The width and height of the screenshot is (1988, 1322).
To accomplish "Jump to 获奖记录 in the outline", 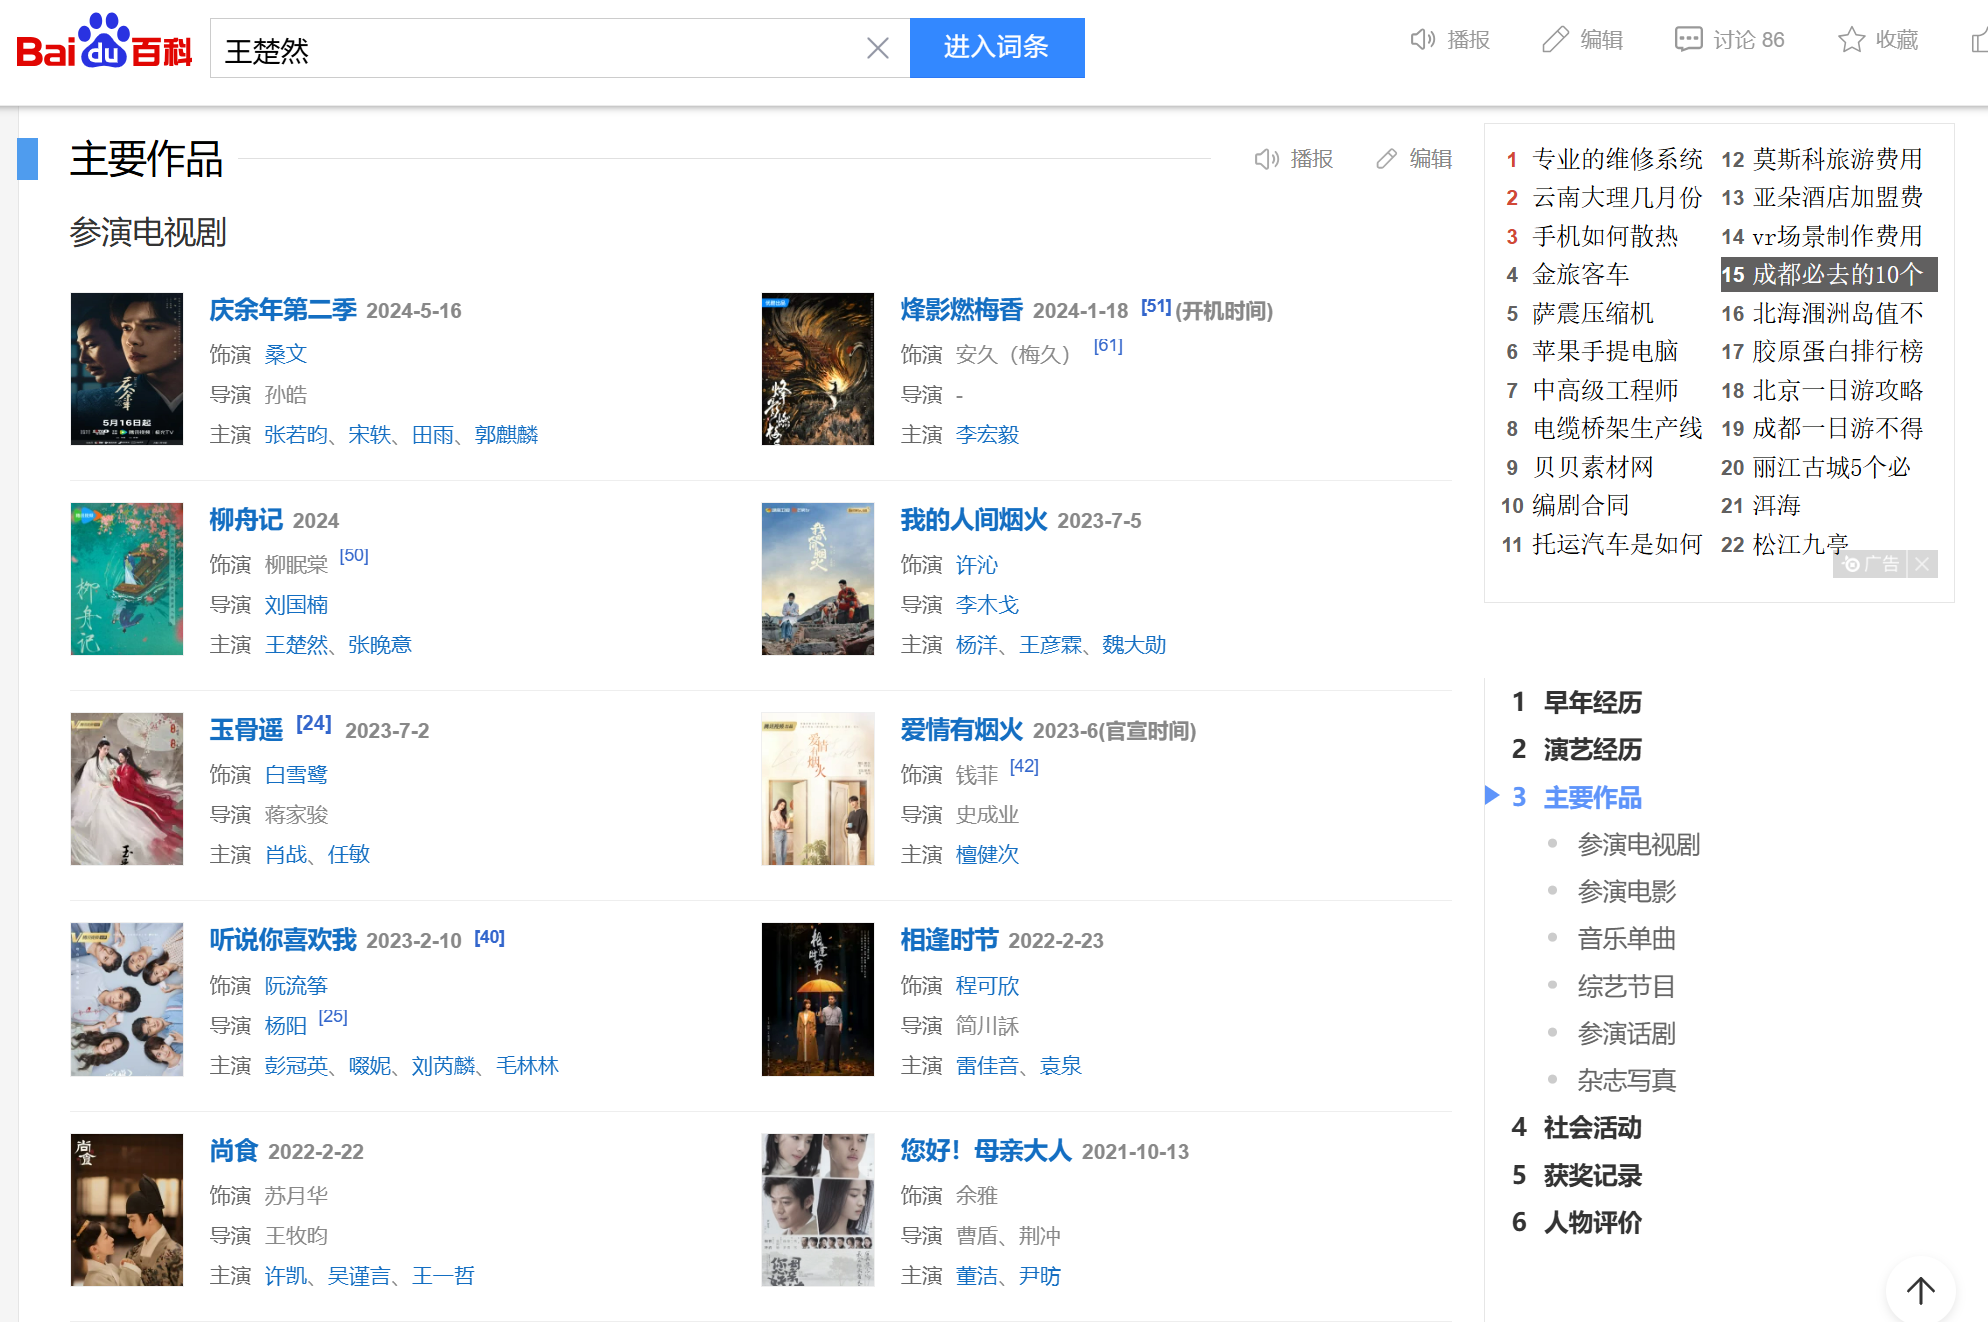I will pos(1593,1176).
